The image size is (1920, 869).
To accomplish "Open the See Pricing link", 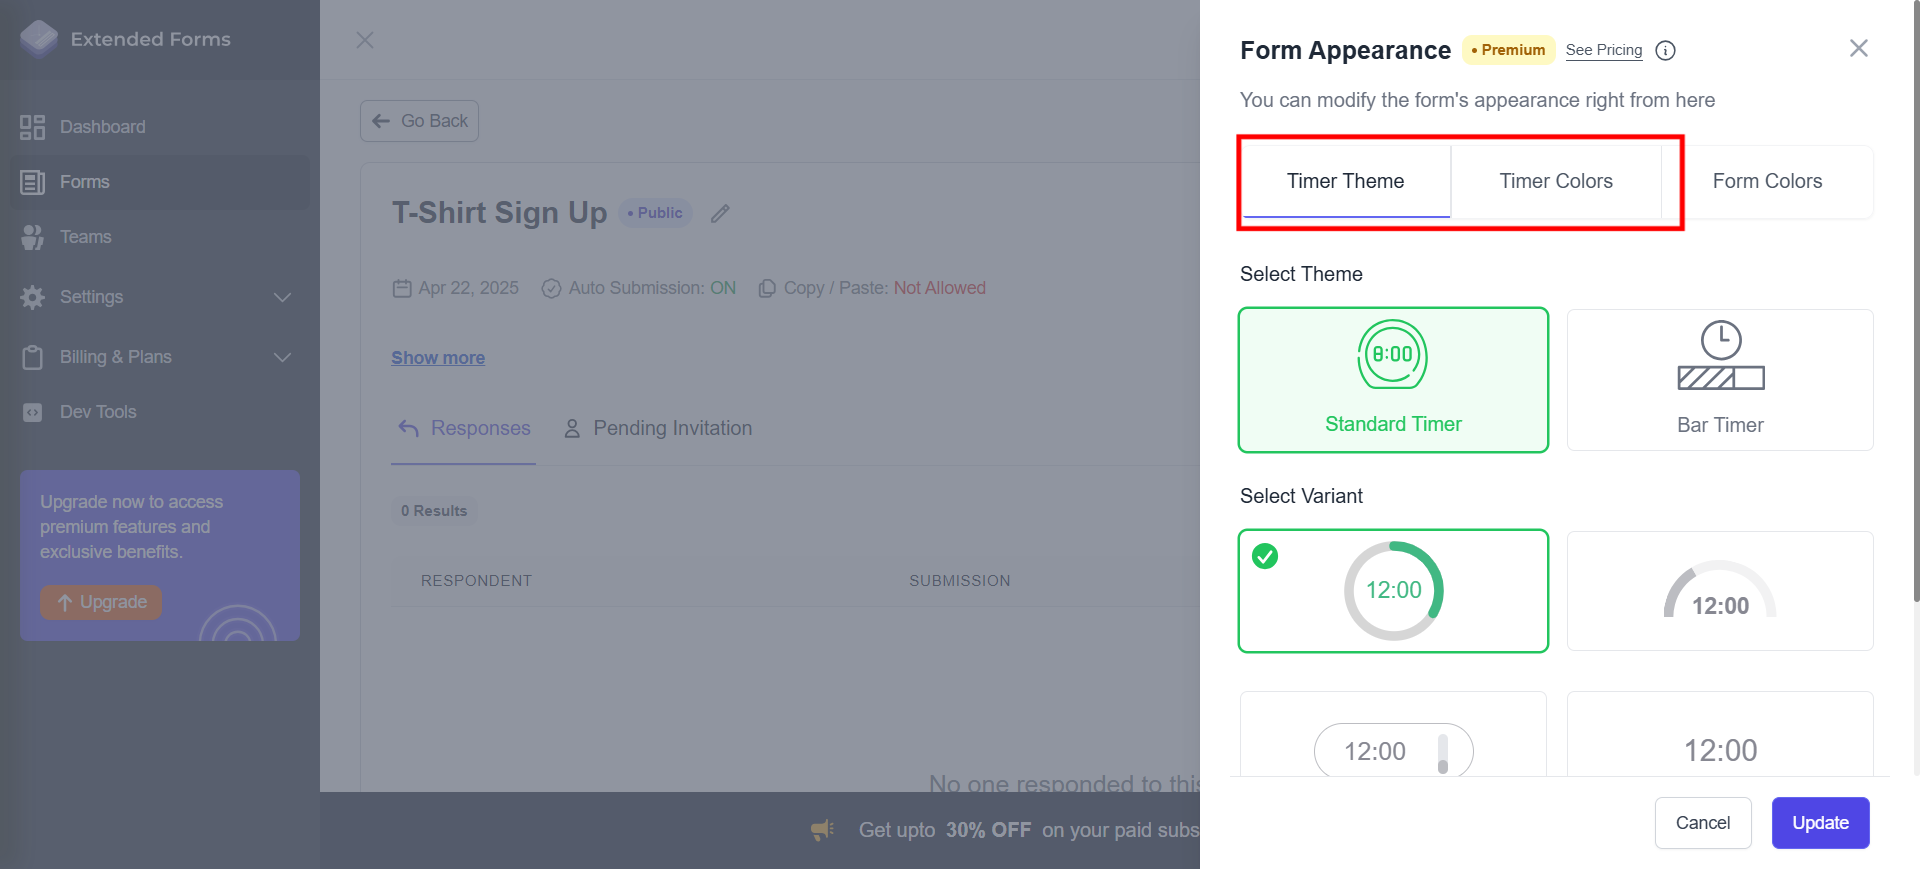I will coord(1603,50).
